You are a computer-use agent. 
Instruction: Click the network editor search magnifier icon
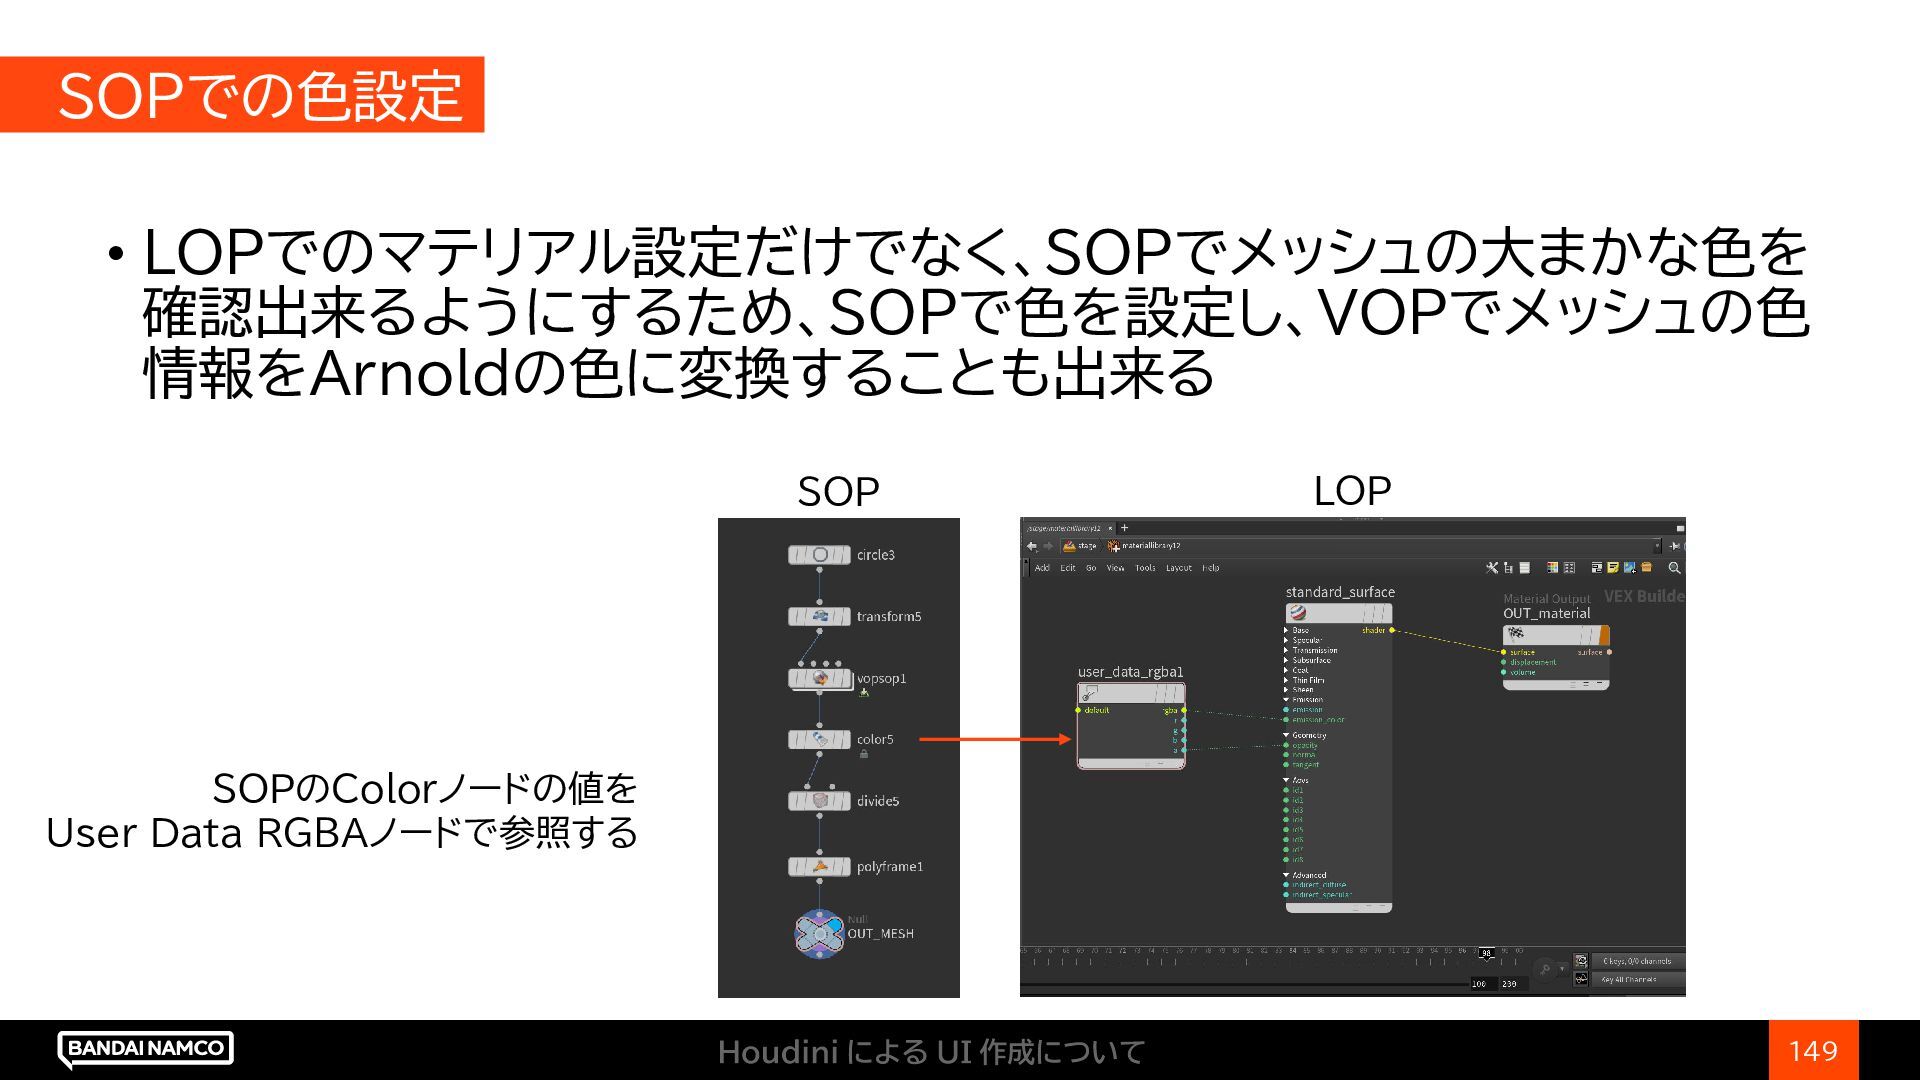[x=1674, y=568]
